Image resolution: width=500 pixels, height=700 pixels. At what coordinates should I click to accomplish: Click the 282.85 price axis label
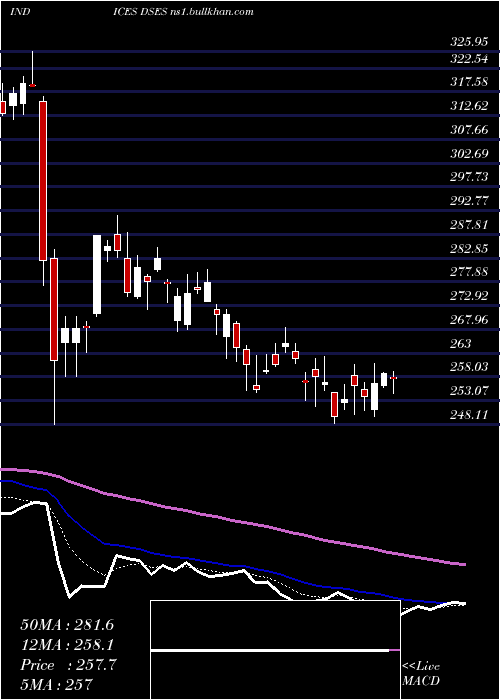coord(469,249)
